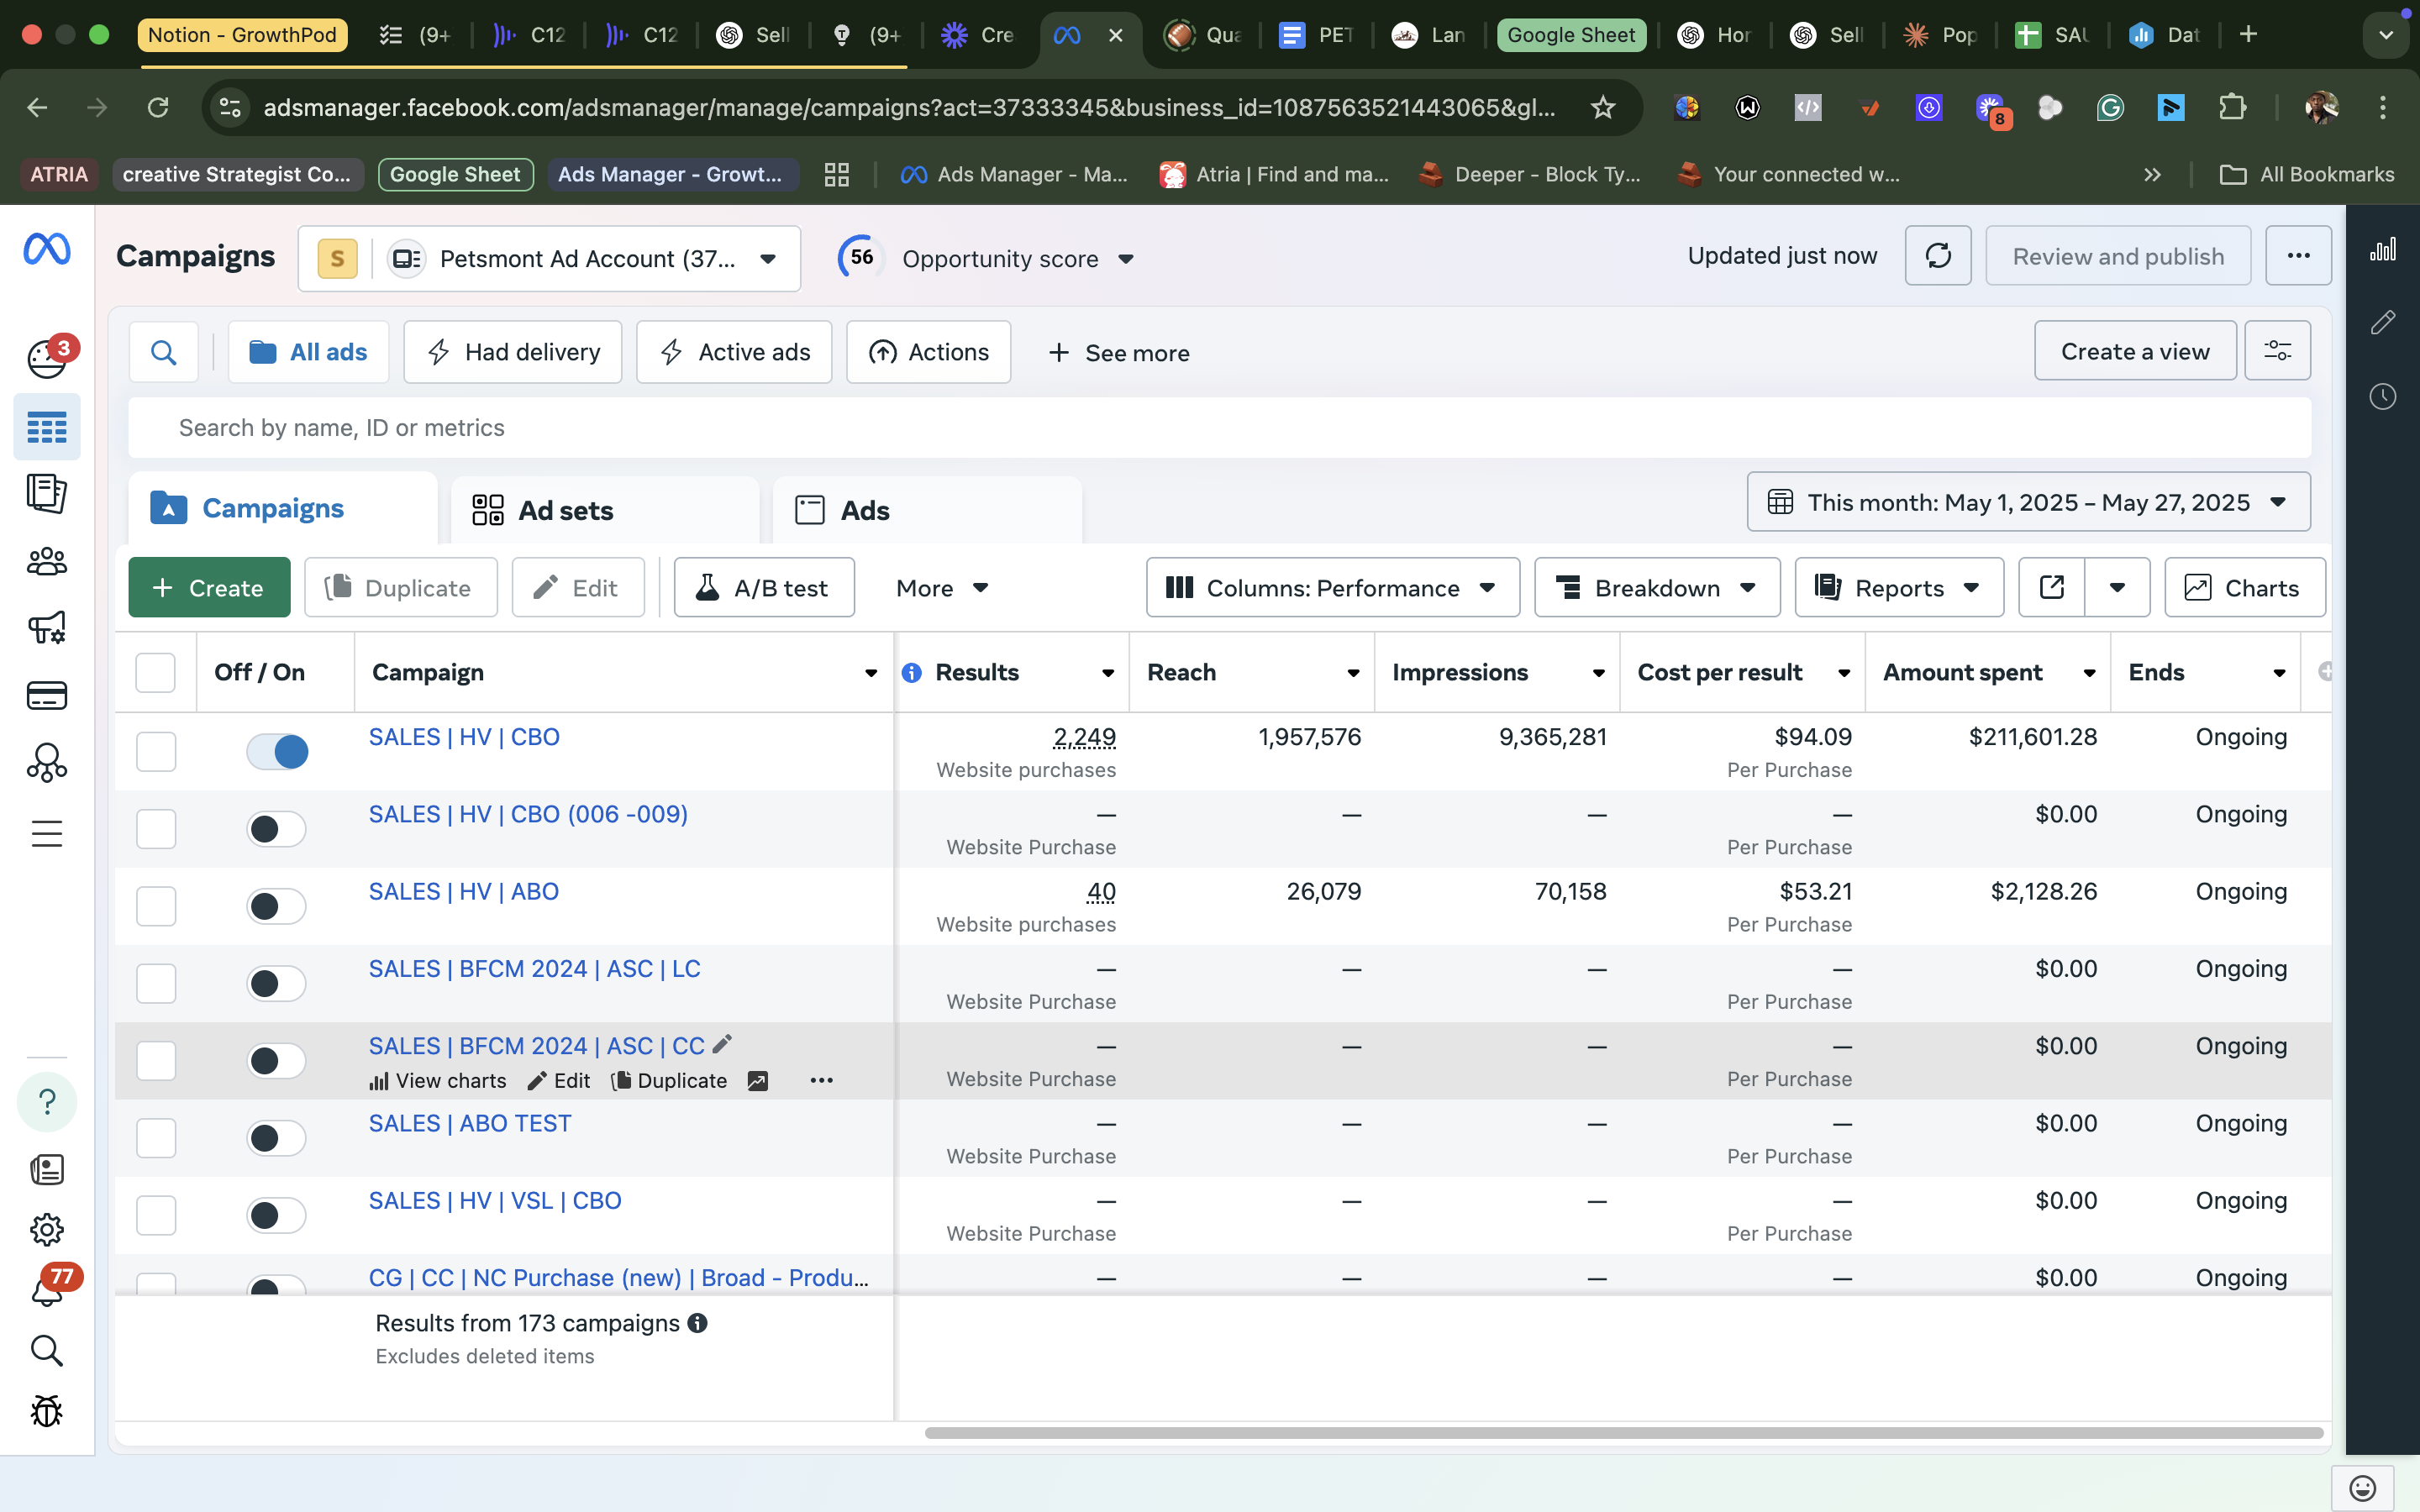Click the Create a view button
2420x1512 pixels.
pyautogui.click(x=2135, y=351)
